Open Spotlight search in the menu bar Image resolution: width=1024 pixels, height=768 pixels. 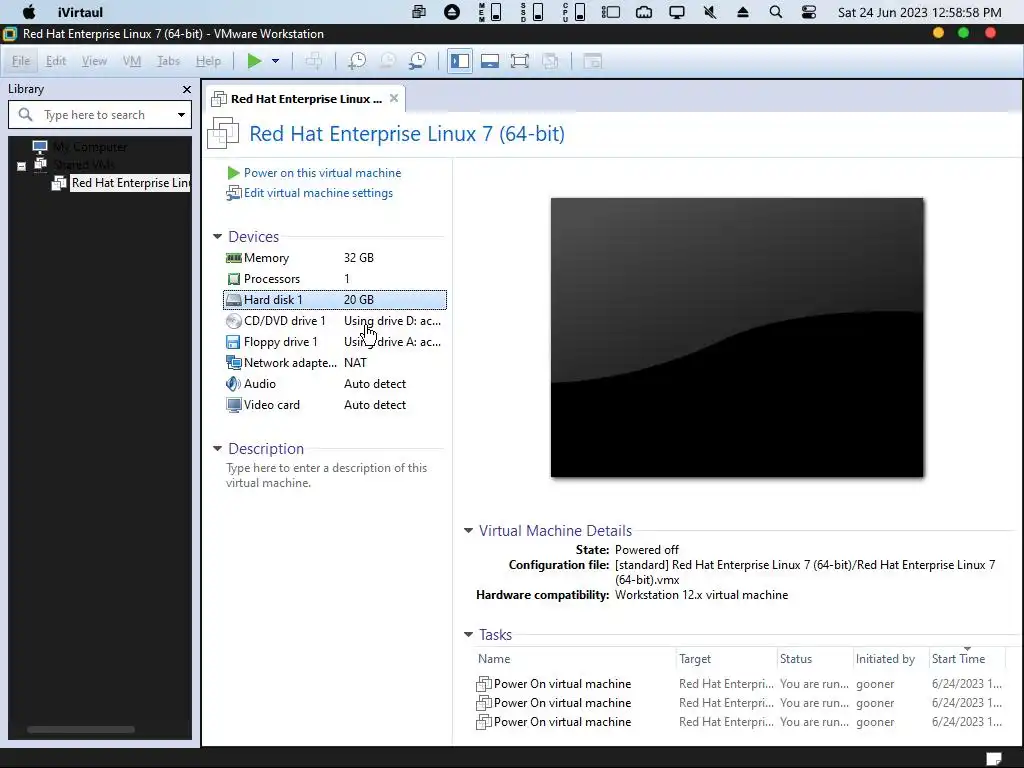pyautogui.click(x=776, y=12)
